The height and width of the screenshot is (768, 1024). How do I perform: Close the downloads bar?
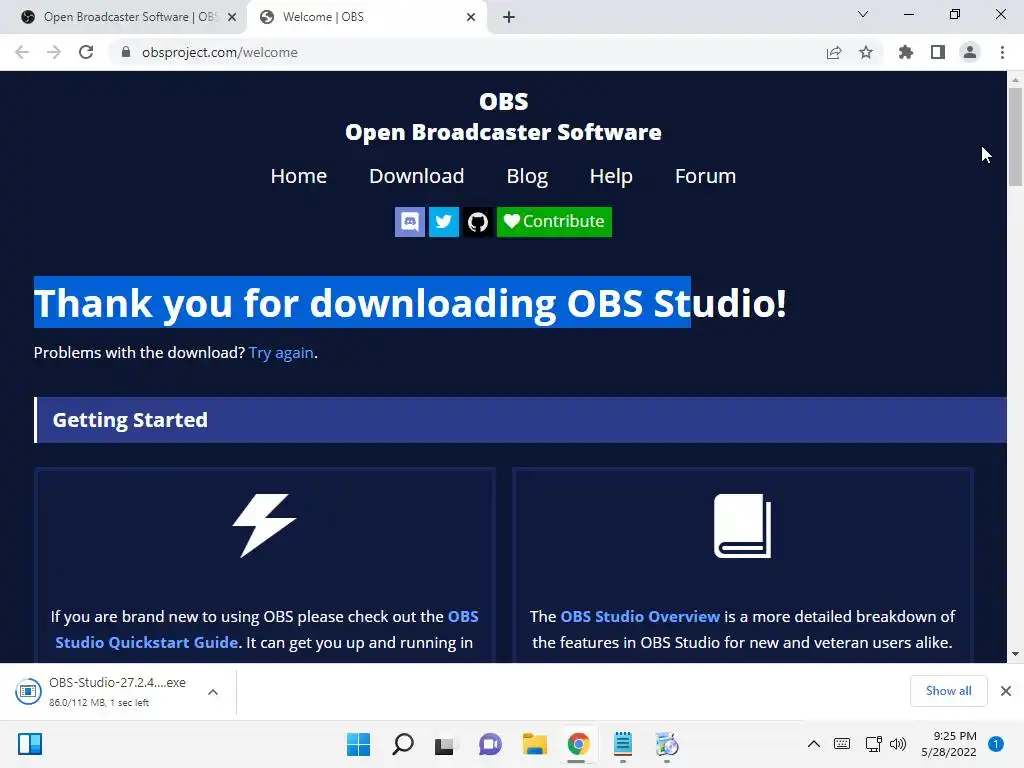click(x=1006, y=691)
